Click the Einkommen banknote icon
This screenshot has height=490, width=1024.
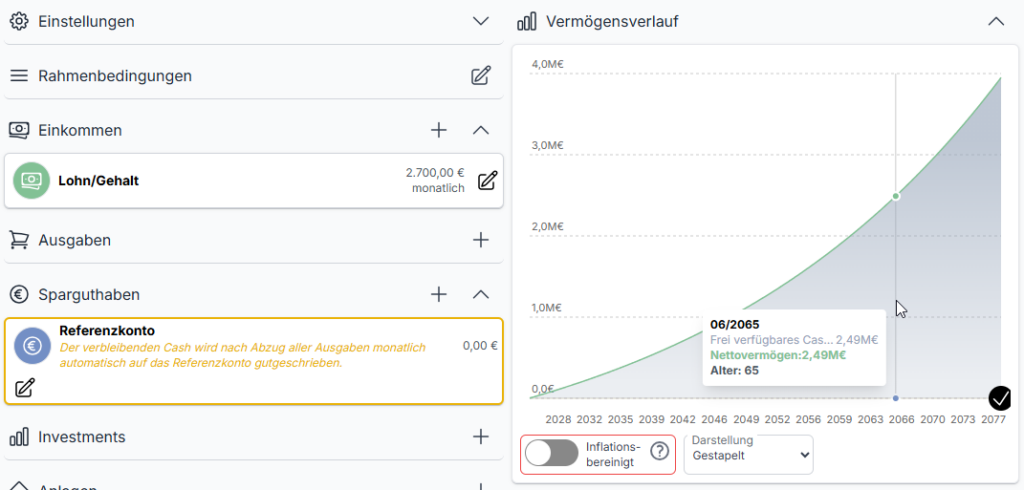(x=20, y=131)
